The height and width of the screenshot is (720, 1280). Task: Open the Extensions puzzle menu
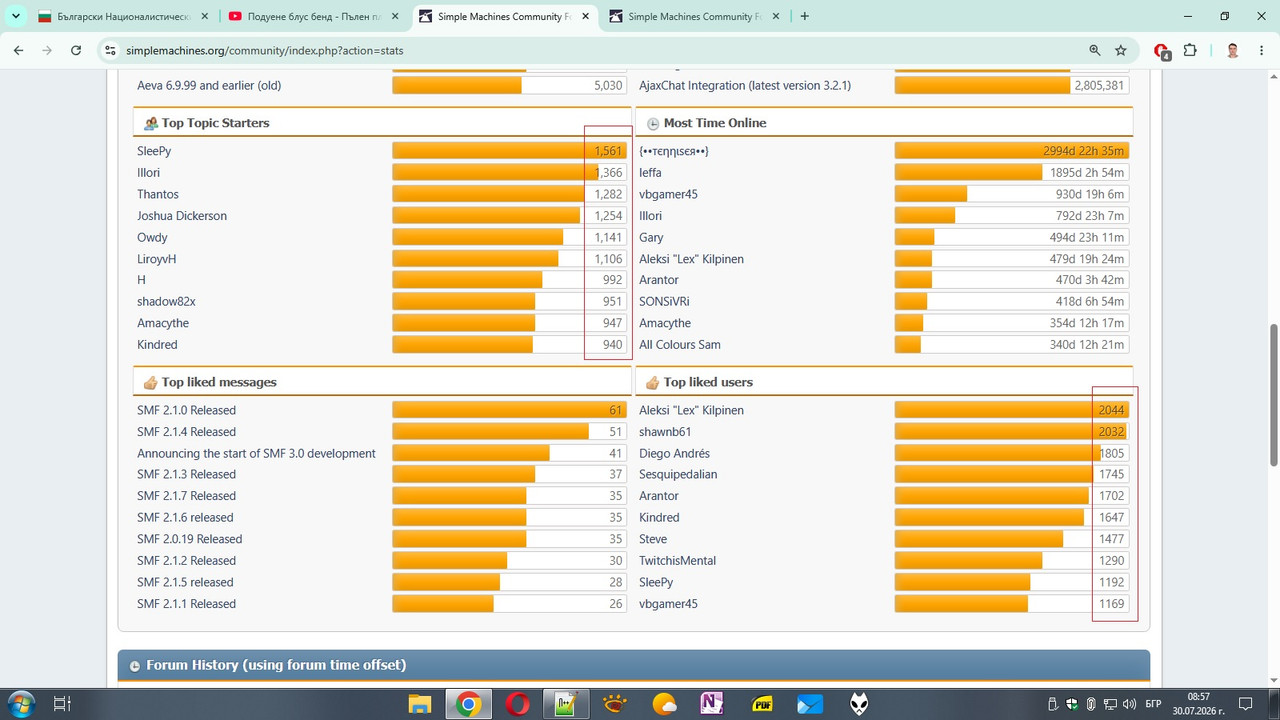coord(1189,50)
